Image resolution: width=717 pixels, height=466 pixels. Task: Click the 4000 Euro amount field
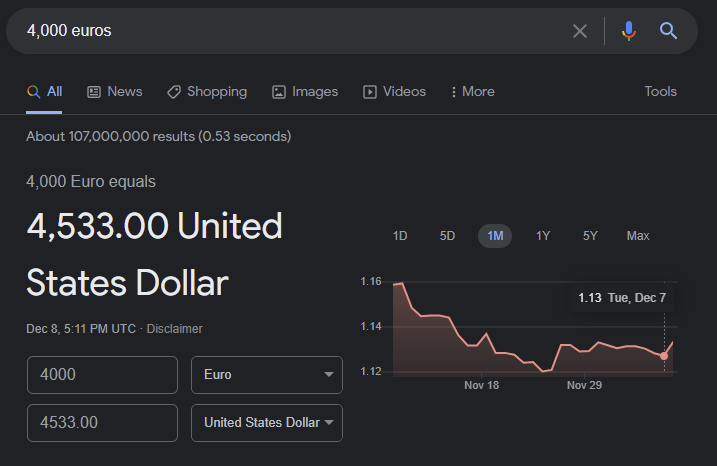click(x=102, y=375)
